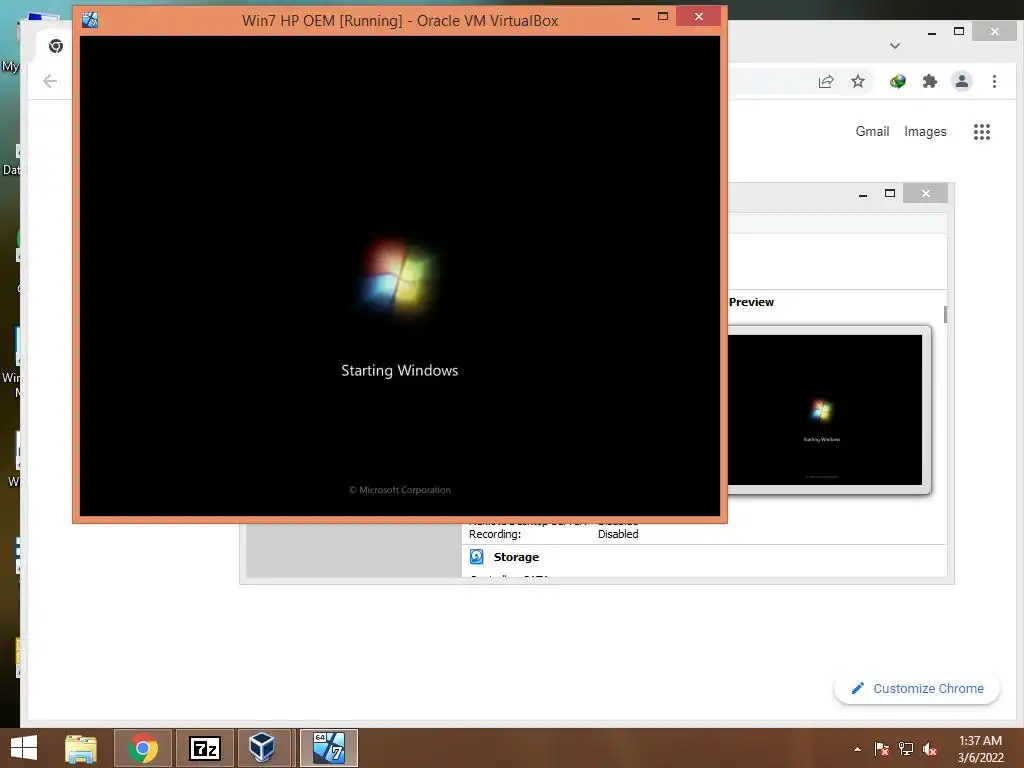Screen dimensions: 1024x768
Task: Click the Chrome icon in the browser tab
Action: tap(56, 46)
